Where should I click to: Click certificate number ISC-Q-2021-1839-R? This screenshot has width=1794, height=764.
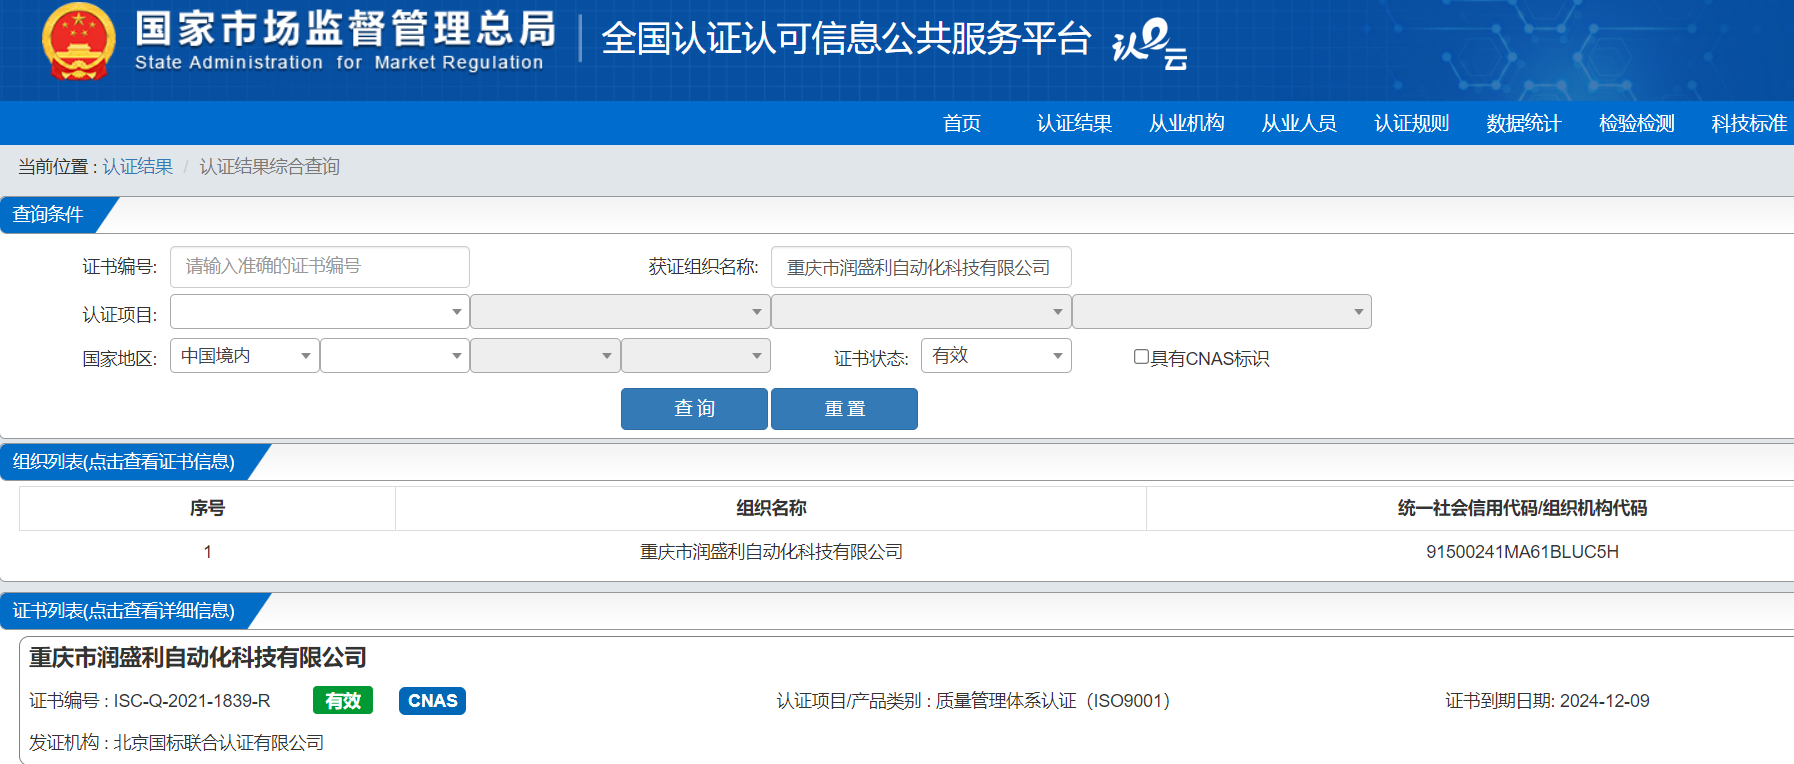tap(192, 701)
